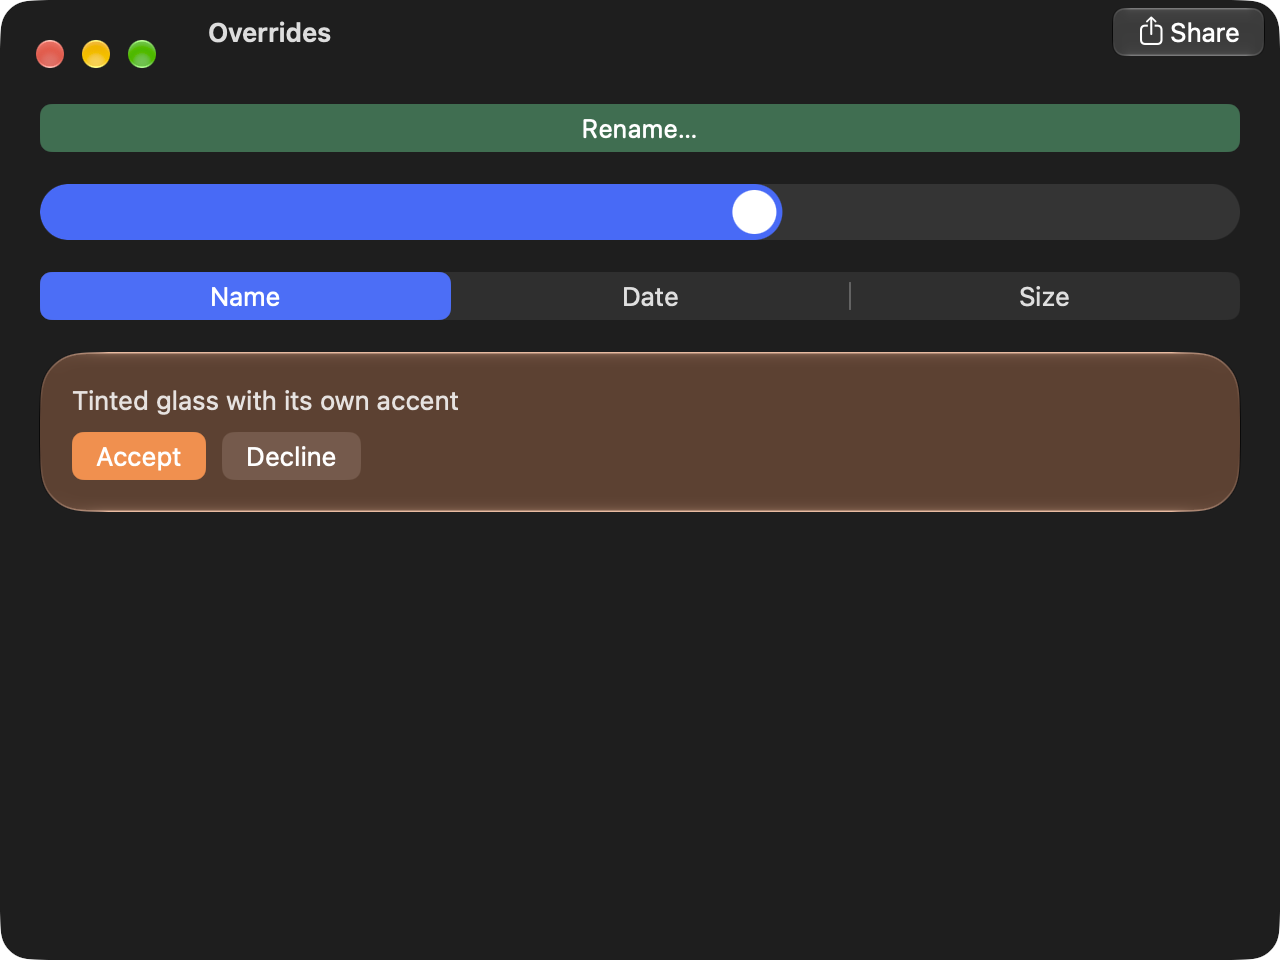
Task: Close the Overrides window
Action: click(x=50, y=54)
